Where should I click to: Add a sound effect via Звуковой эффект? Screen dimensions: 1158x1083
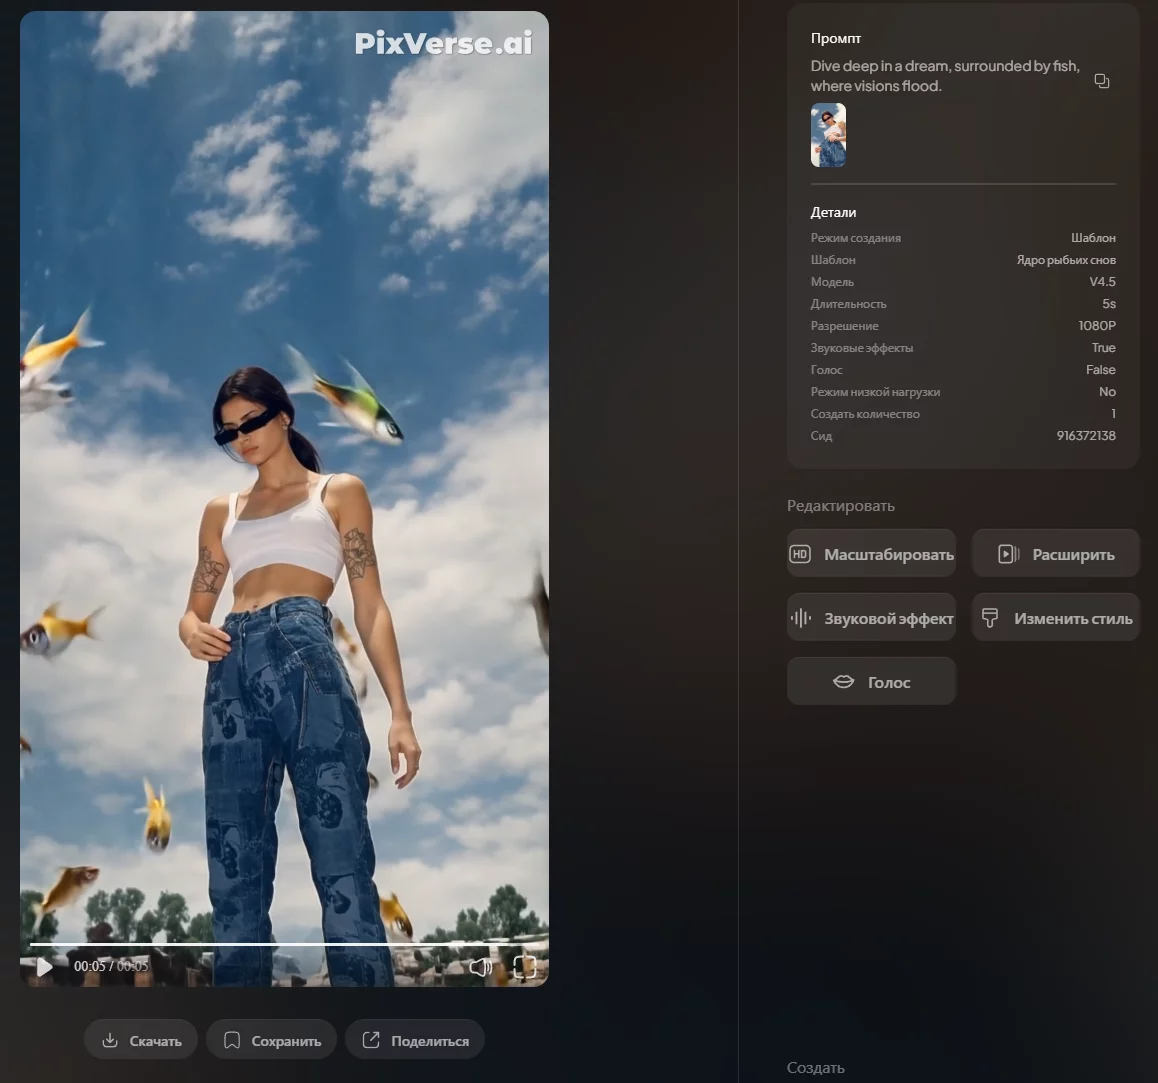coord(871,618)
